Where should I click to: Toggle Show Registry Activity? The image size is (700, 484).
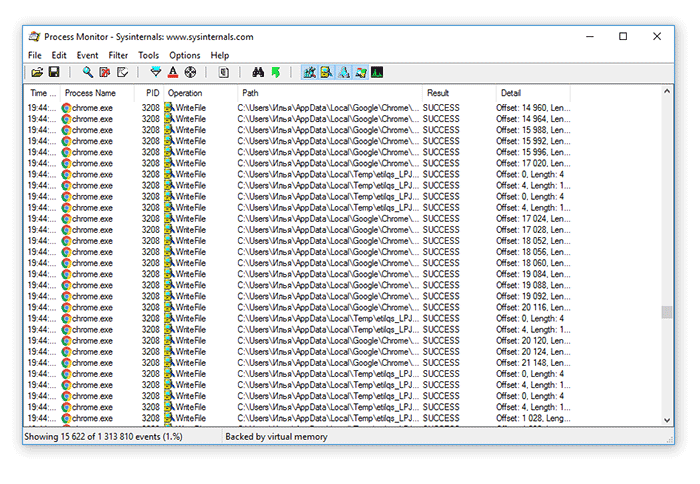click(x=309, y=72)
